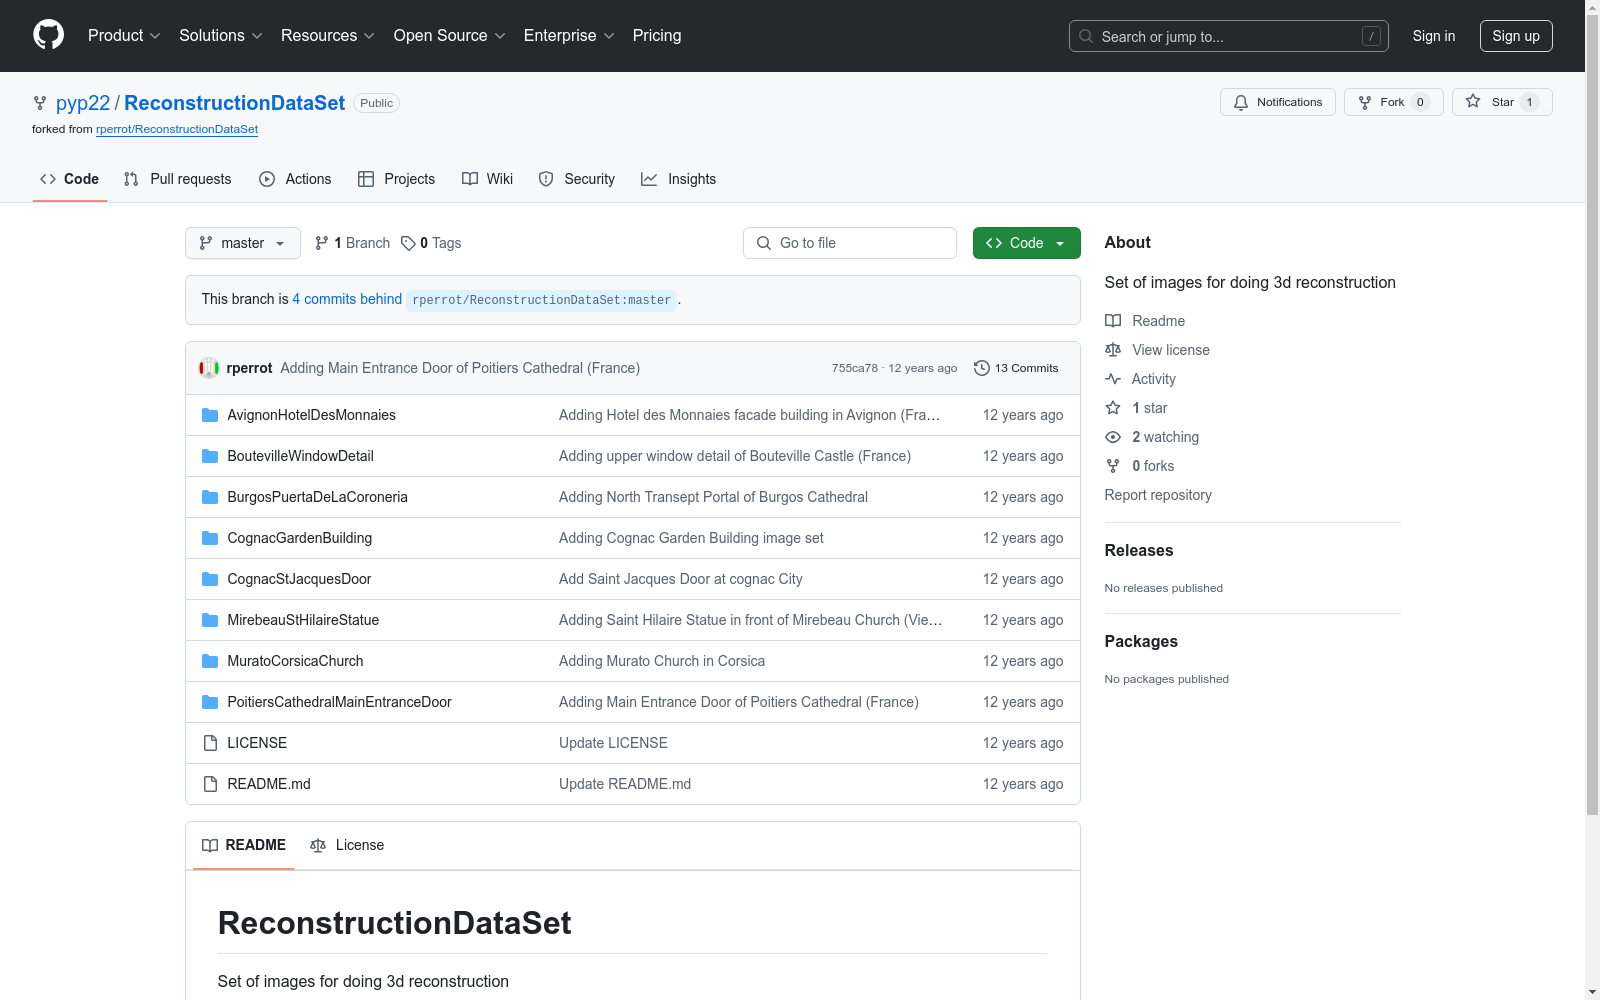Click rperrot's avatar image
This screenshot has width=1600, height=1000.
(x=209, y=368)
